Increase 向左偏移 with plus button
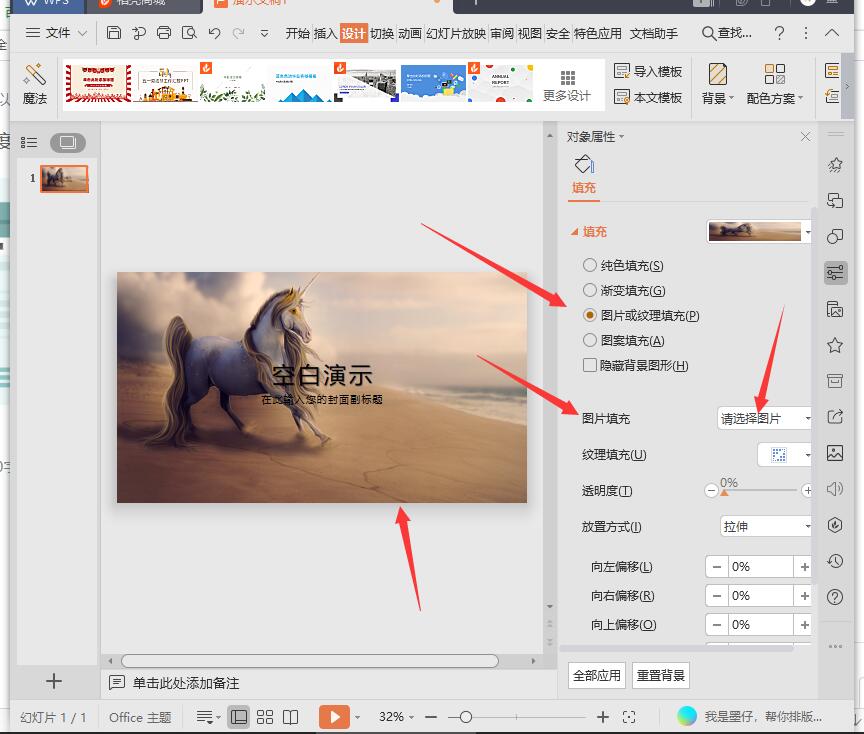 804,567
